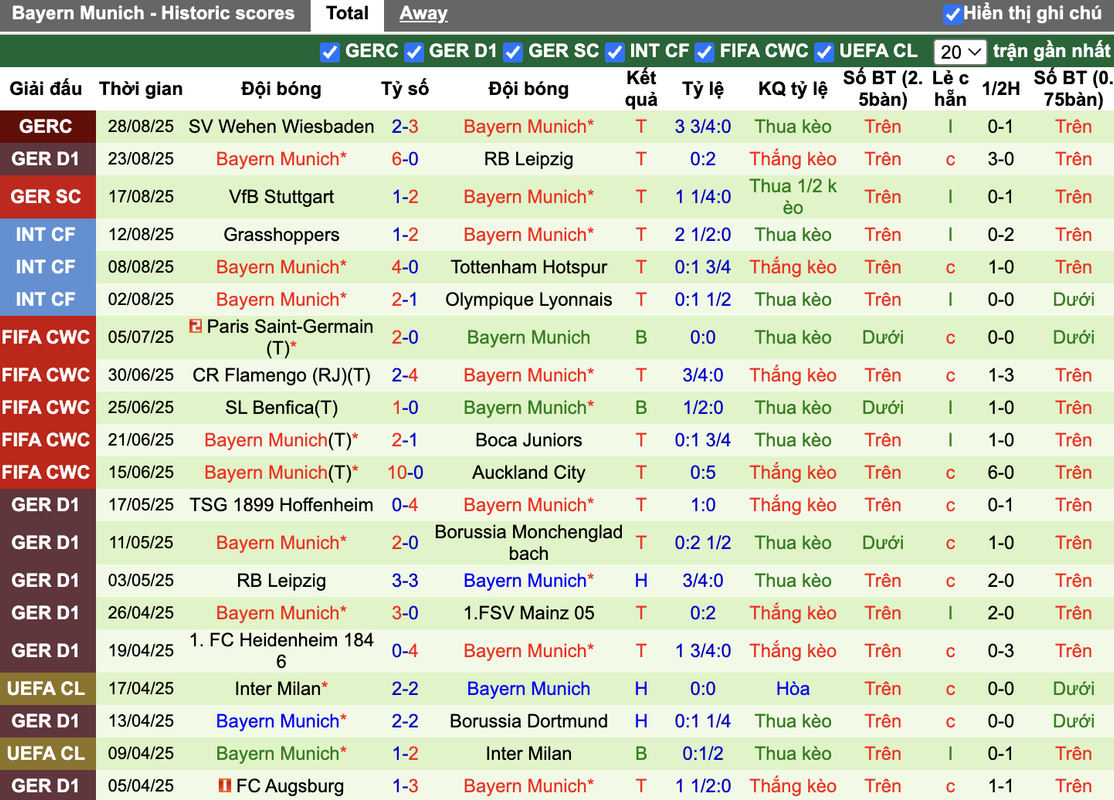
Task: Open the VfB Stuttgart team link
Action: [x=281, y=197]
